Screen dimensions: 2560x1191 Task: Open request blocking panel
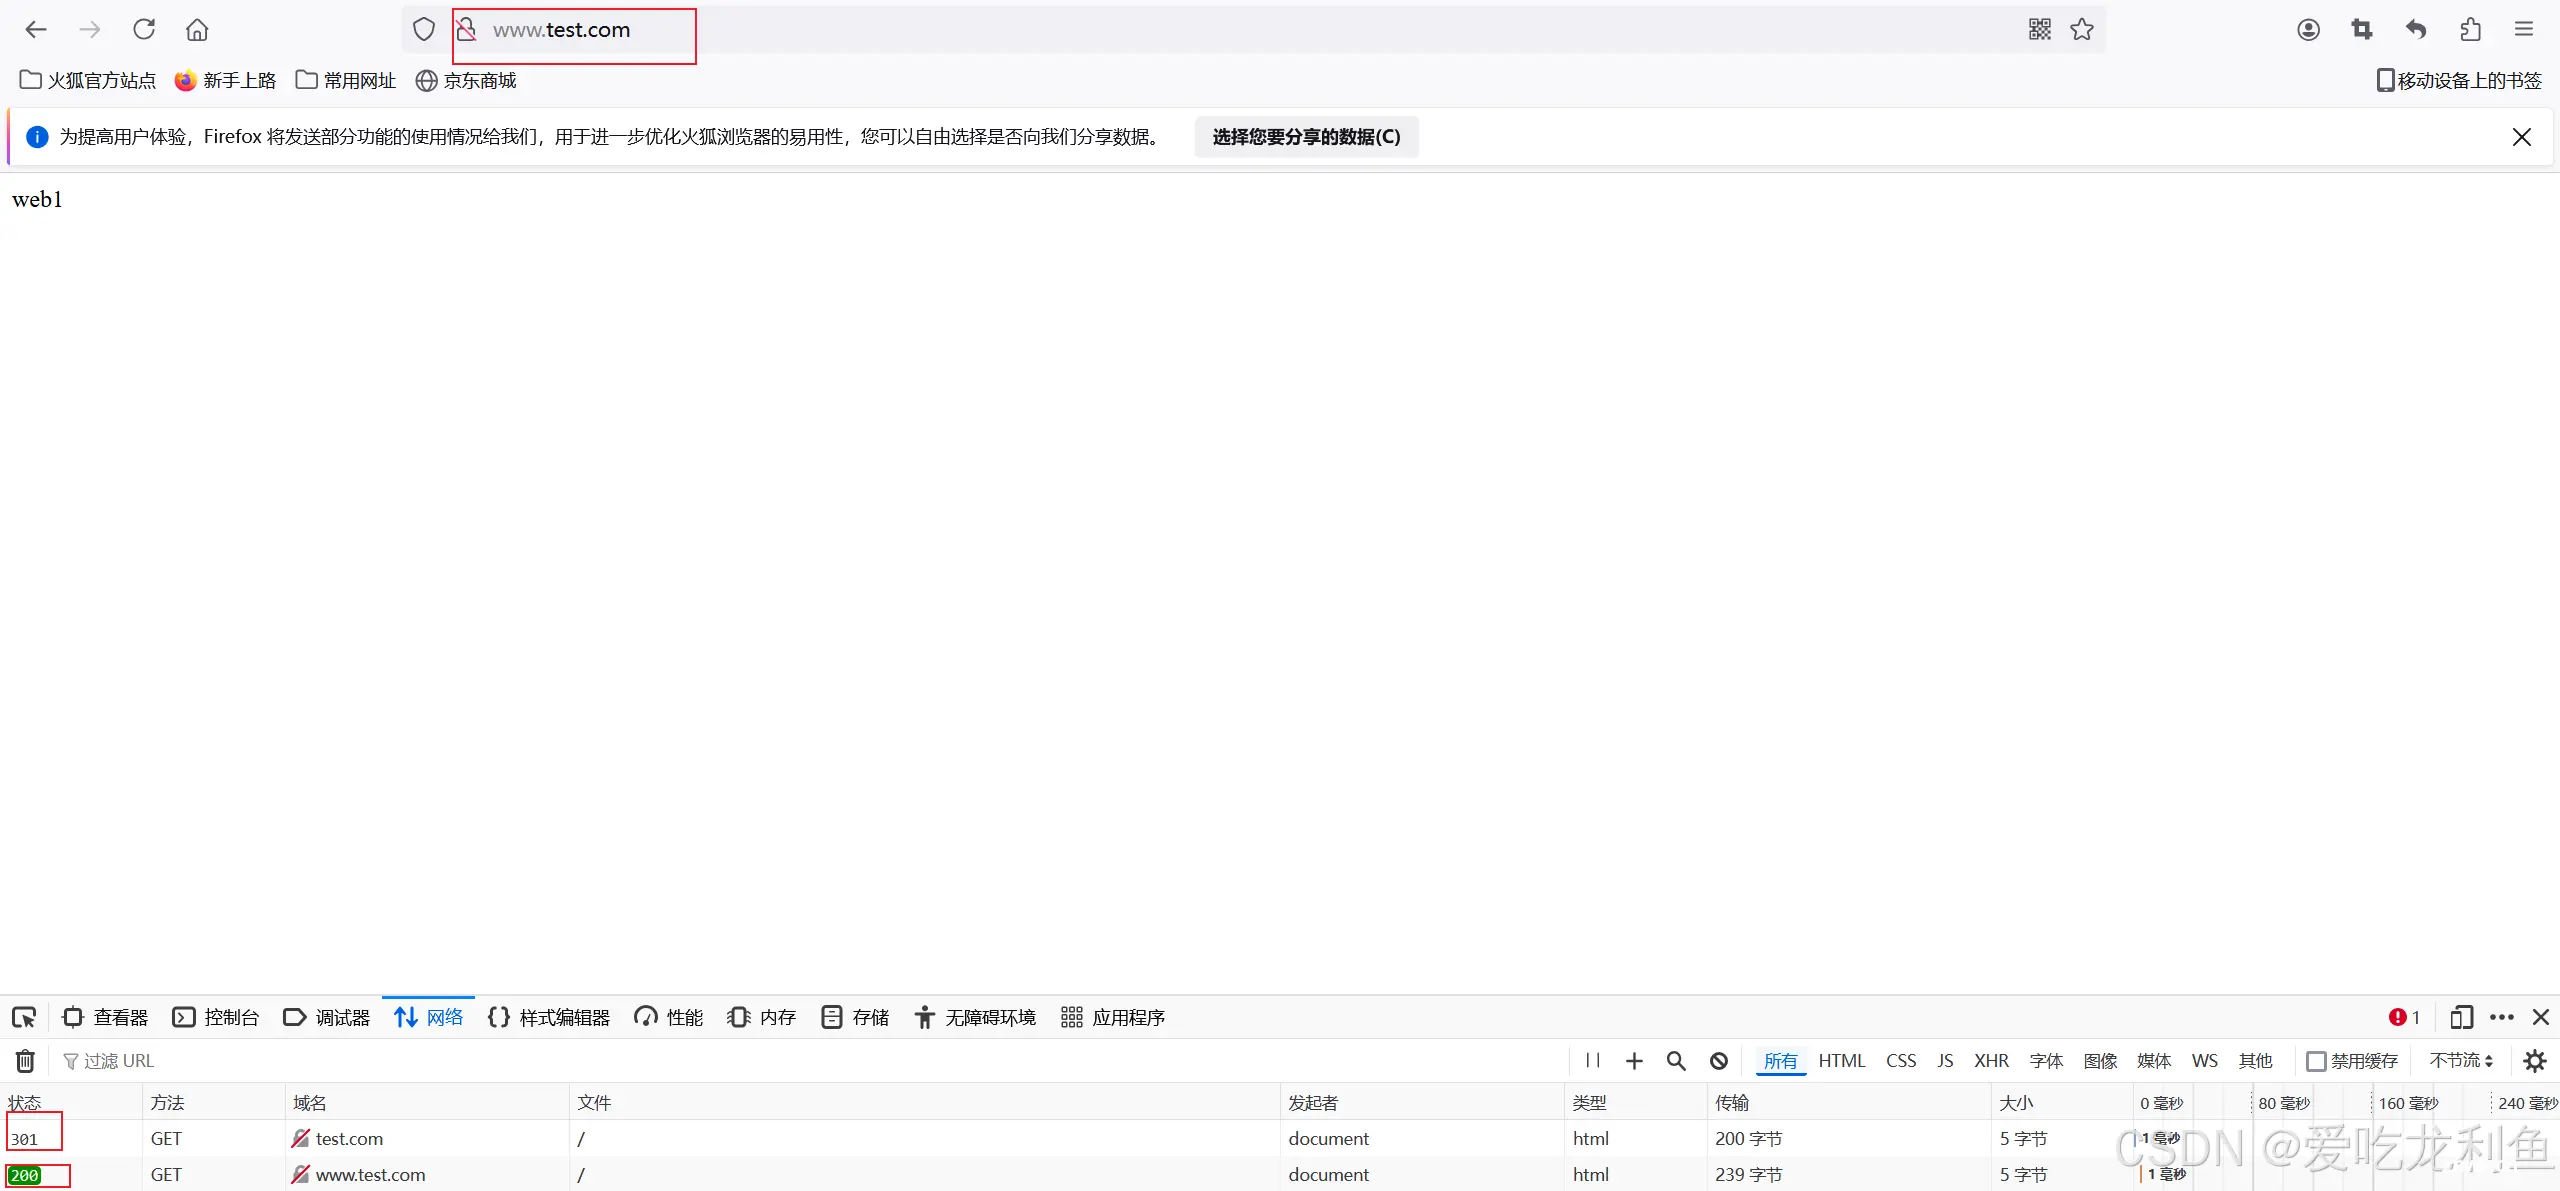tap(1719, 1061)
